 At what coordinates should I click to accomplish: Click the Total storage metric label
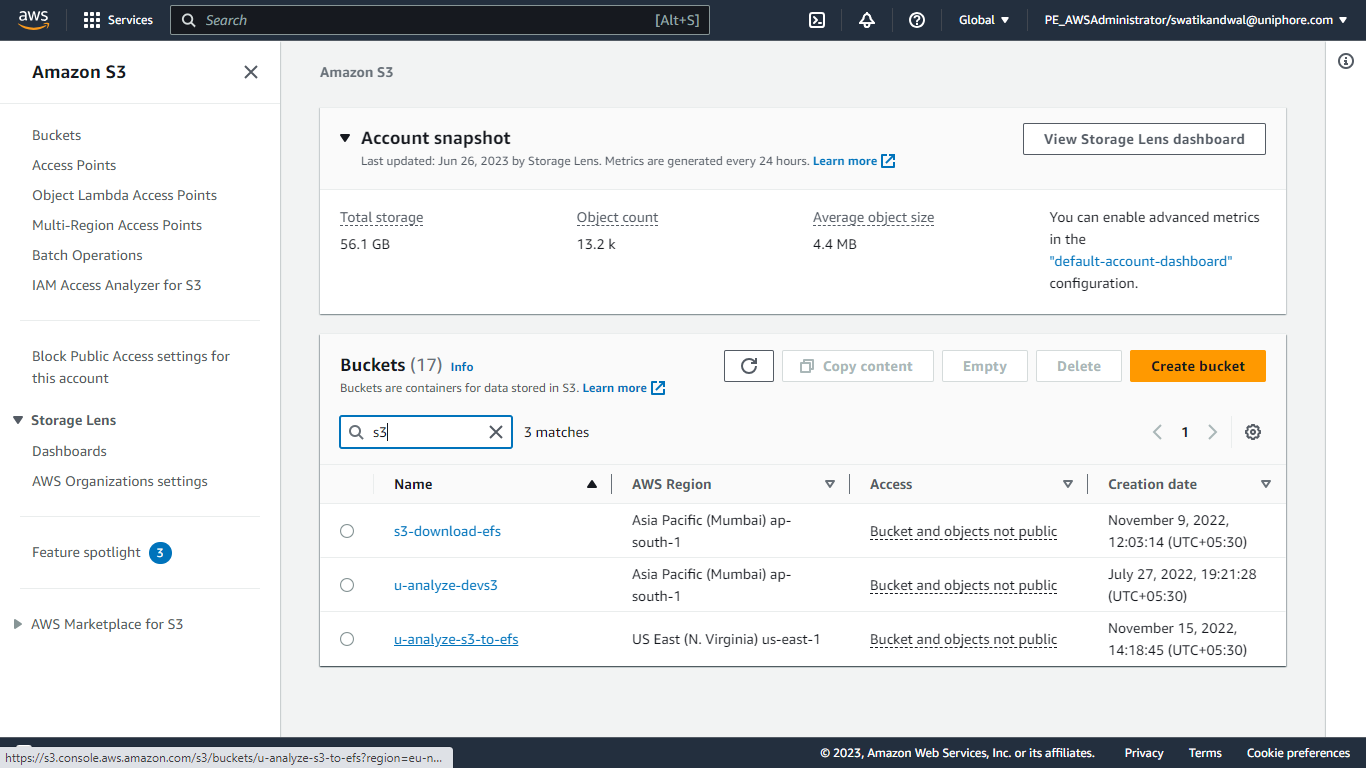click(381, 217)
